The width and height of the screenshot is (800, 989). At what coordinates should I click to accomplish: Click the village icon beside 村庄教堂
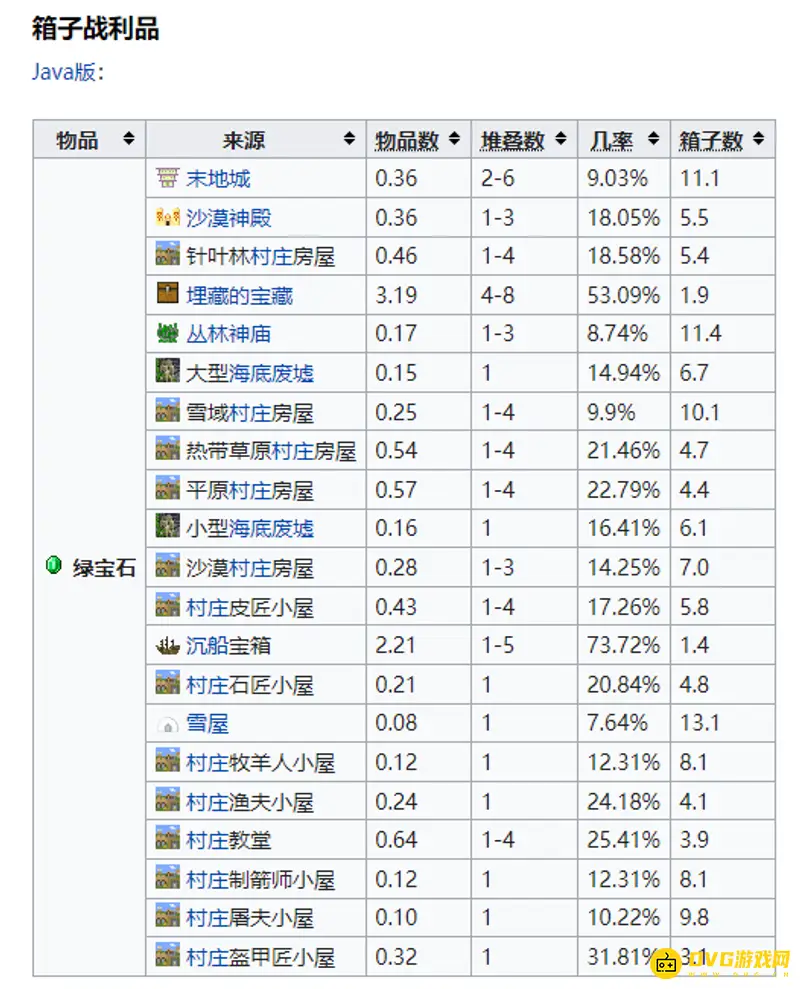point(168,837)
